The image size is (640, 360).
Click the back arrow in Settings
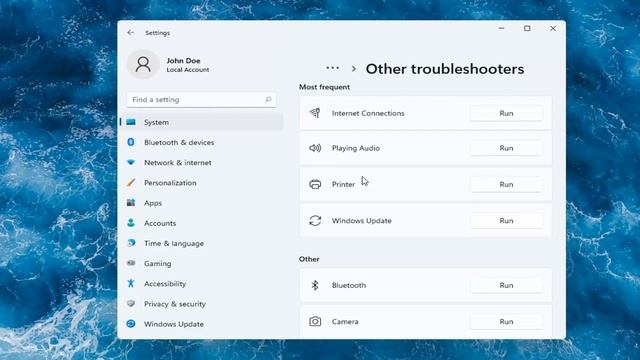pos(130,33)
